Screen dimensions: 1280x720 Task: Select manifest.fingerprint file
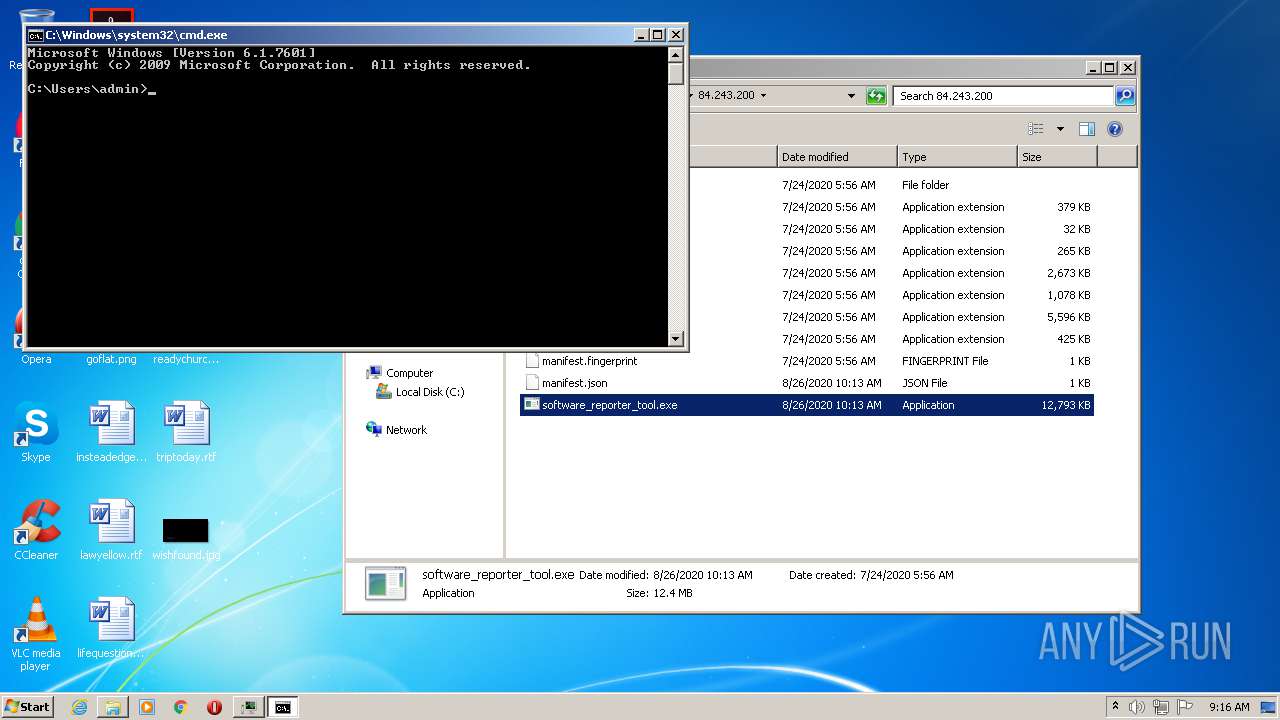[807, 361]
